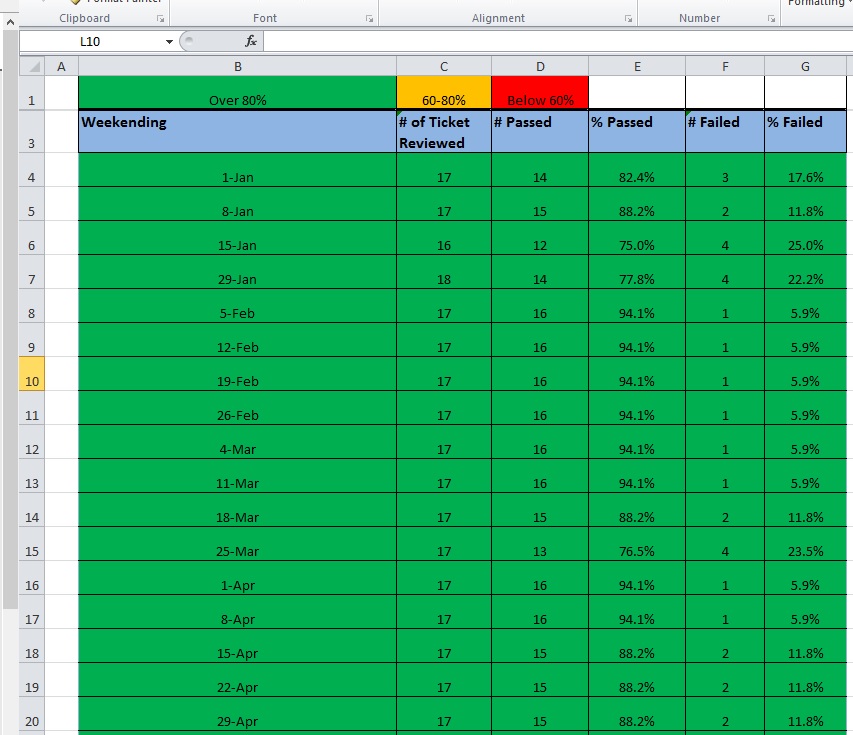Click the '# Failed' header cell
This screenshot has width=853, height=735.
(x=725, y=132)
